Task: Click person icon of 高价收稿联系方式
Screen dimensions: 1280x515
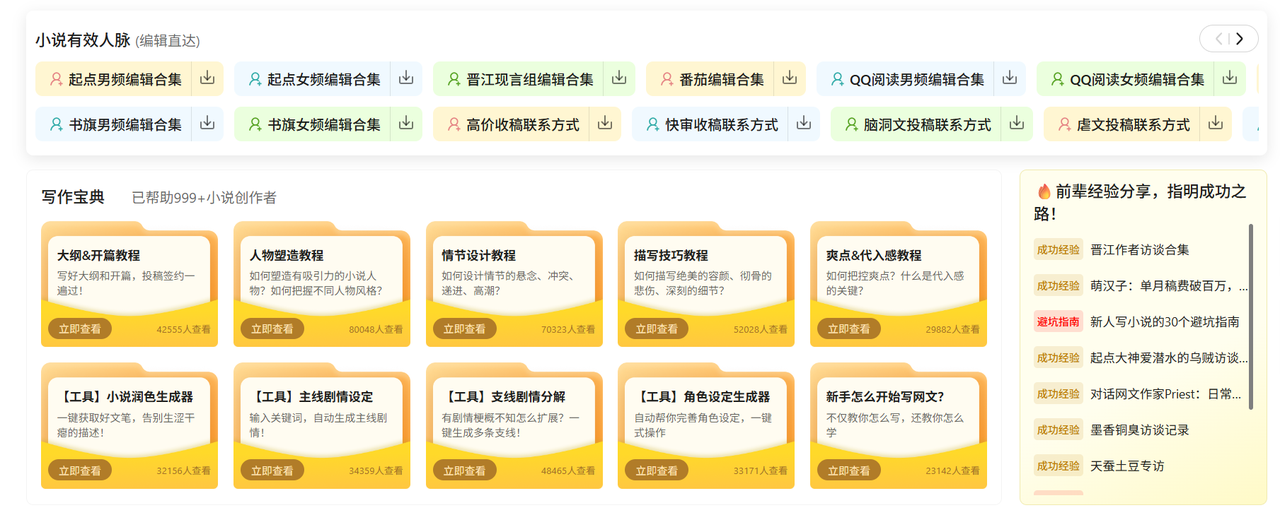Action: click(x=454, y=125)
